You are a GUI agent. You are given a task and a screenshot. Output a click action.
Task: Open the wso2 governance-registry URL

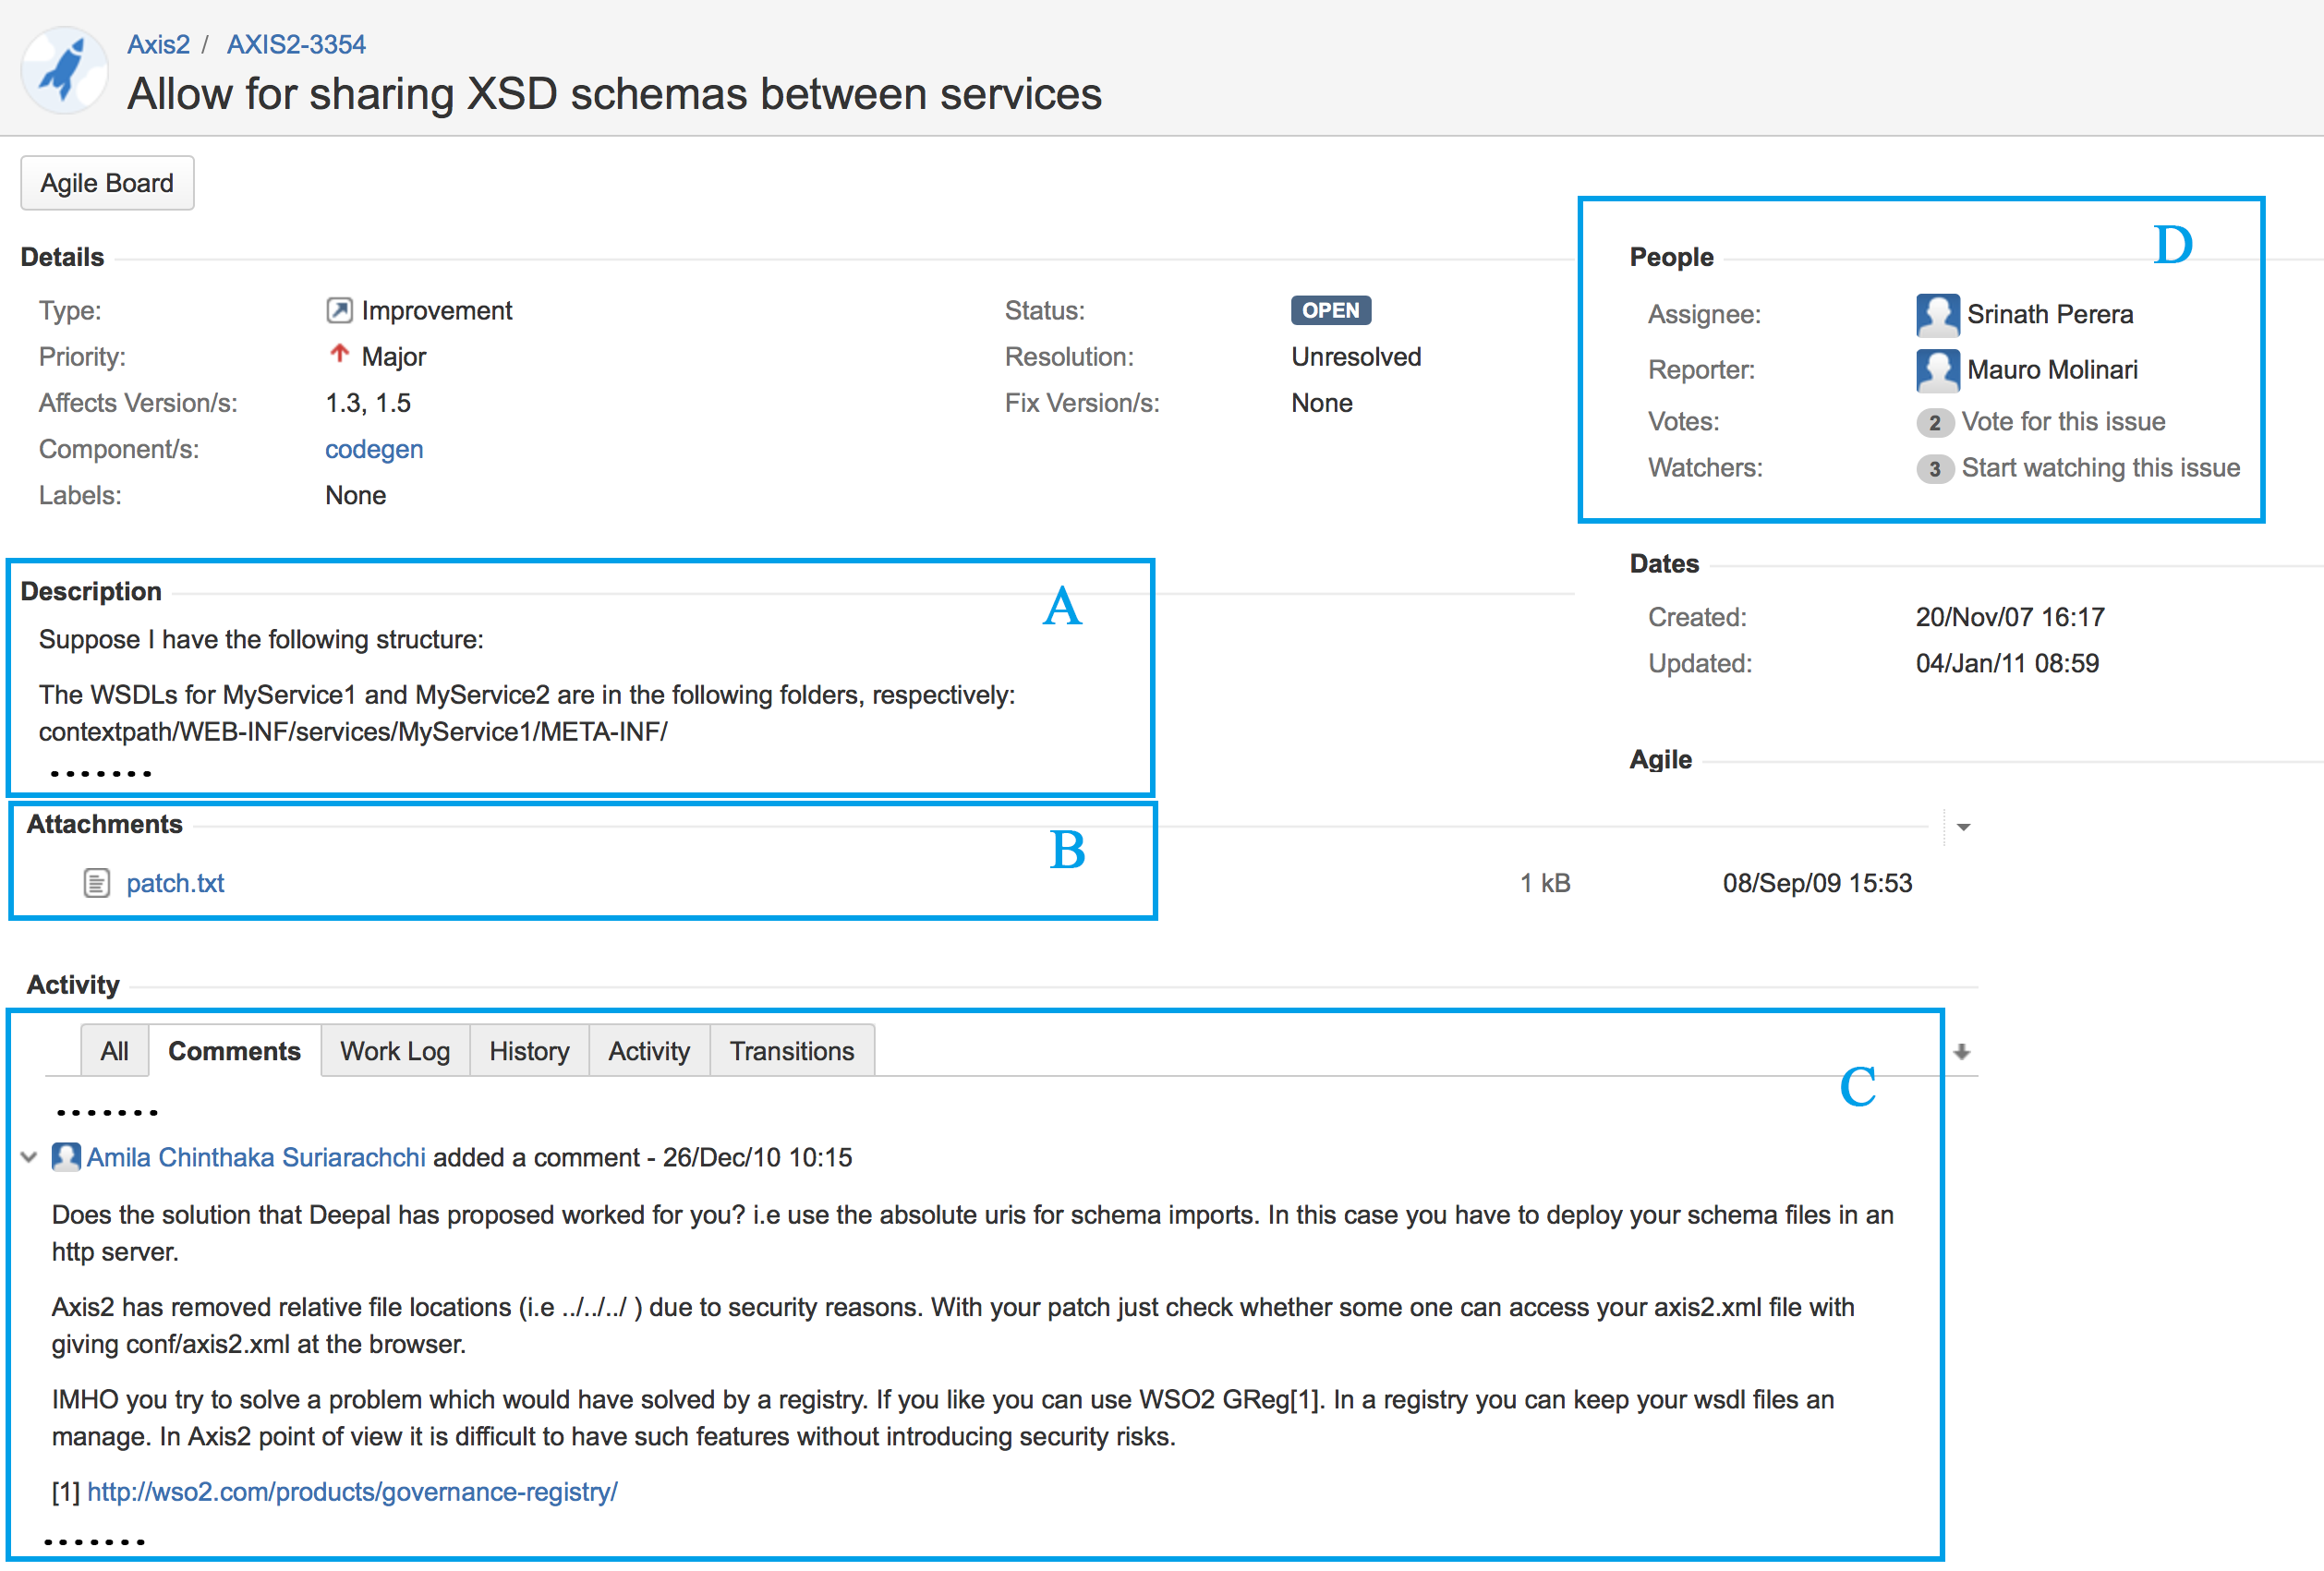(352, 1492)
